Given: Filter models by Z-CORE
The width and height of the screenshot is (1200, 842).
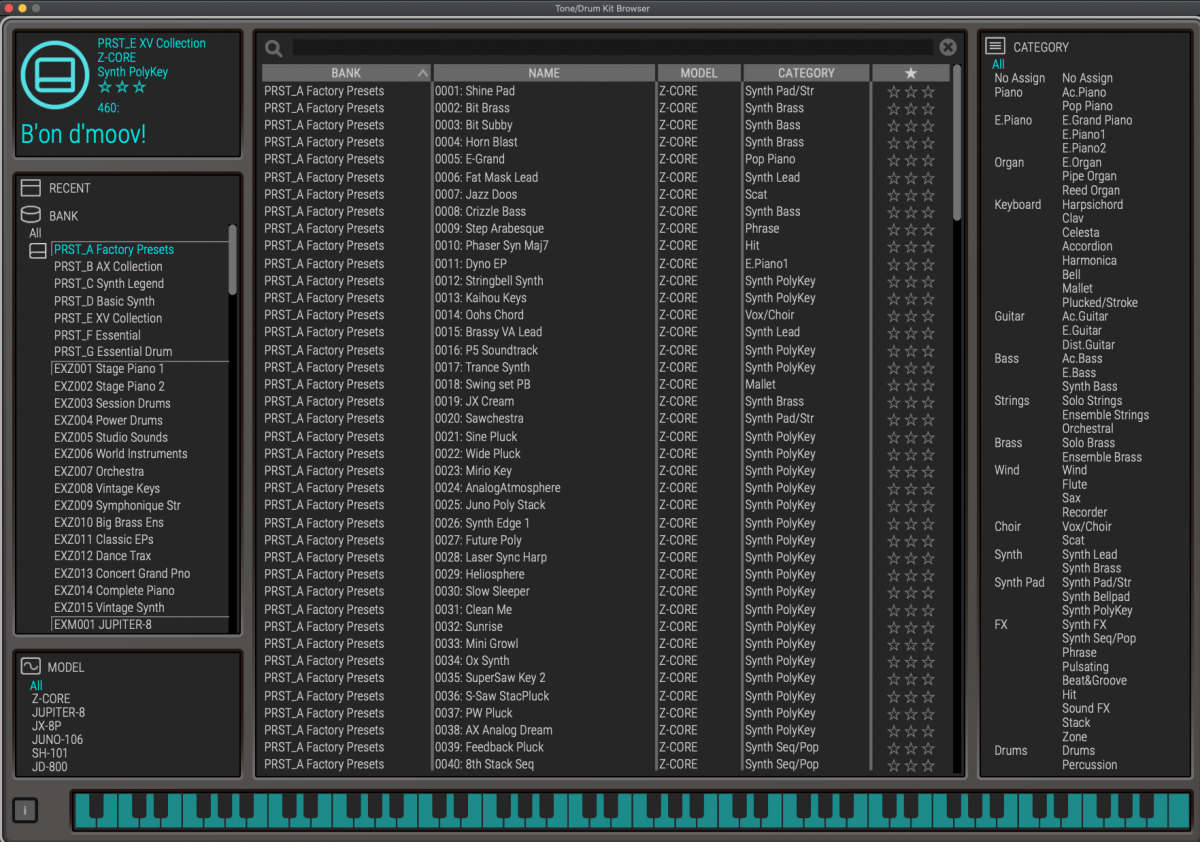Looking at the screenshot, I should pos(51,699).
